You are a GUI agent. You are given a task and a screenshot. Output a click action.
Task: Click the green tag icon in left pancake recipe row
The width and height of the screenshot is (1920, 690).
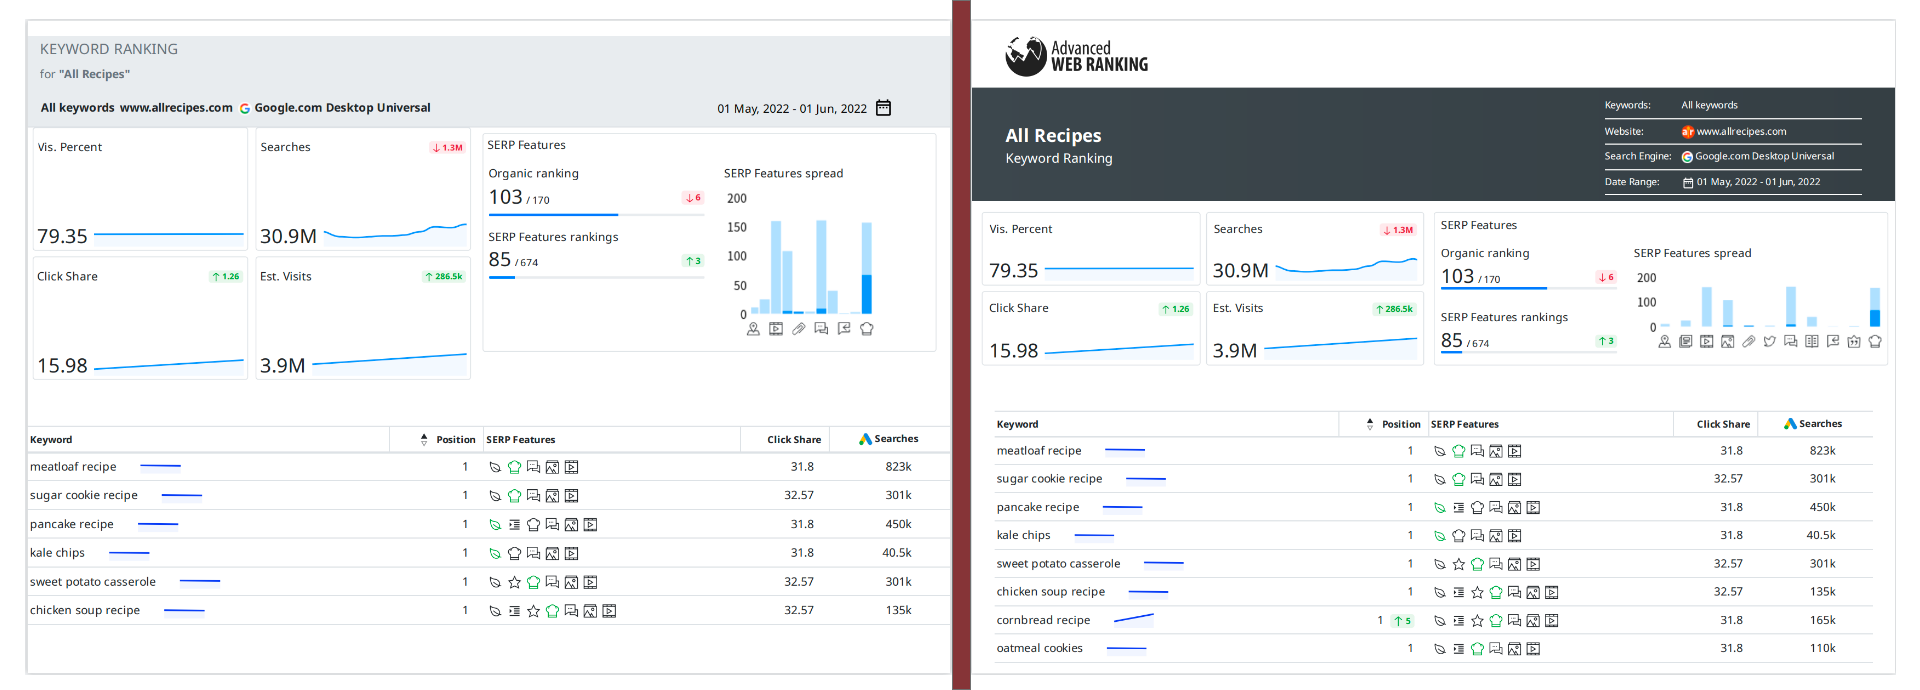tap(495, 525)
